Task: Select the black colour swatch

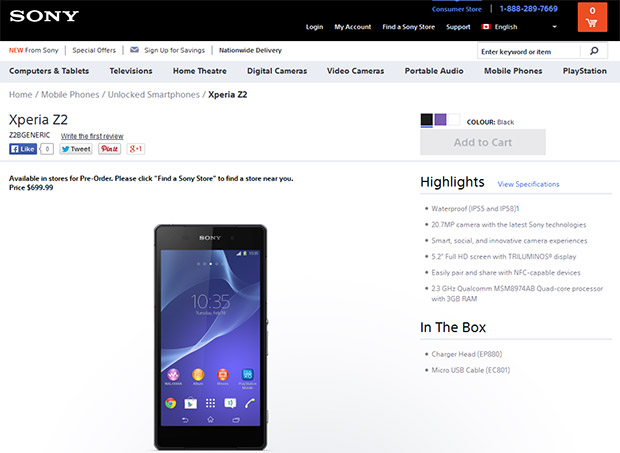Action: pyautogui.click(x=427, y=120)
